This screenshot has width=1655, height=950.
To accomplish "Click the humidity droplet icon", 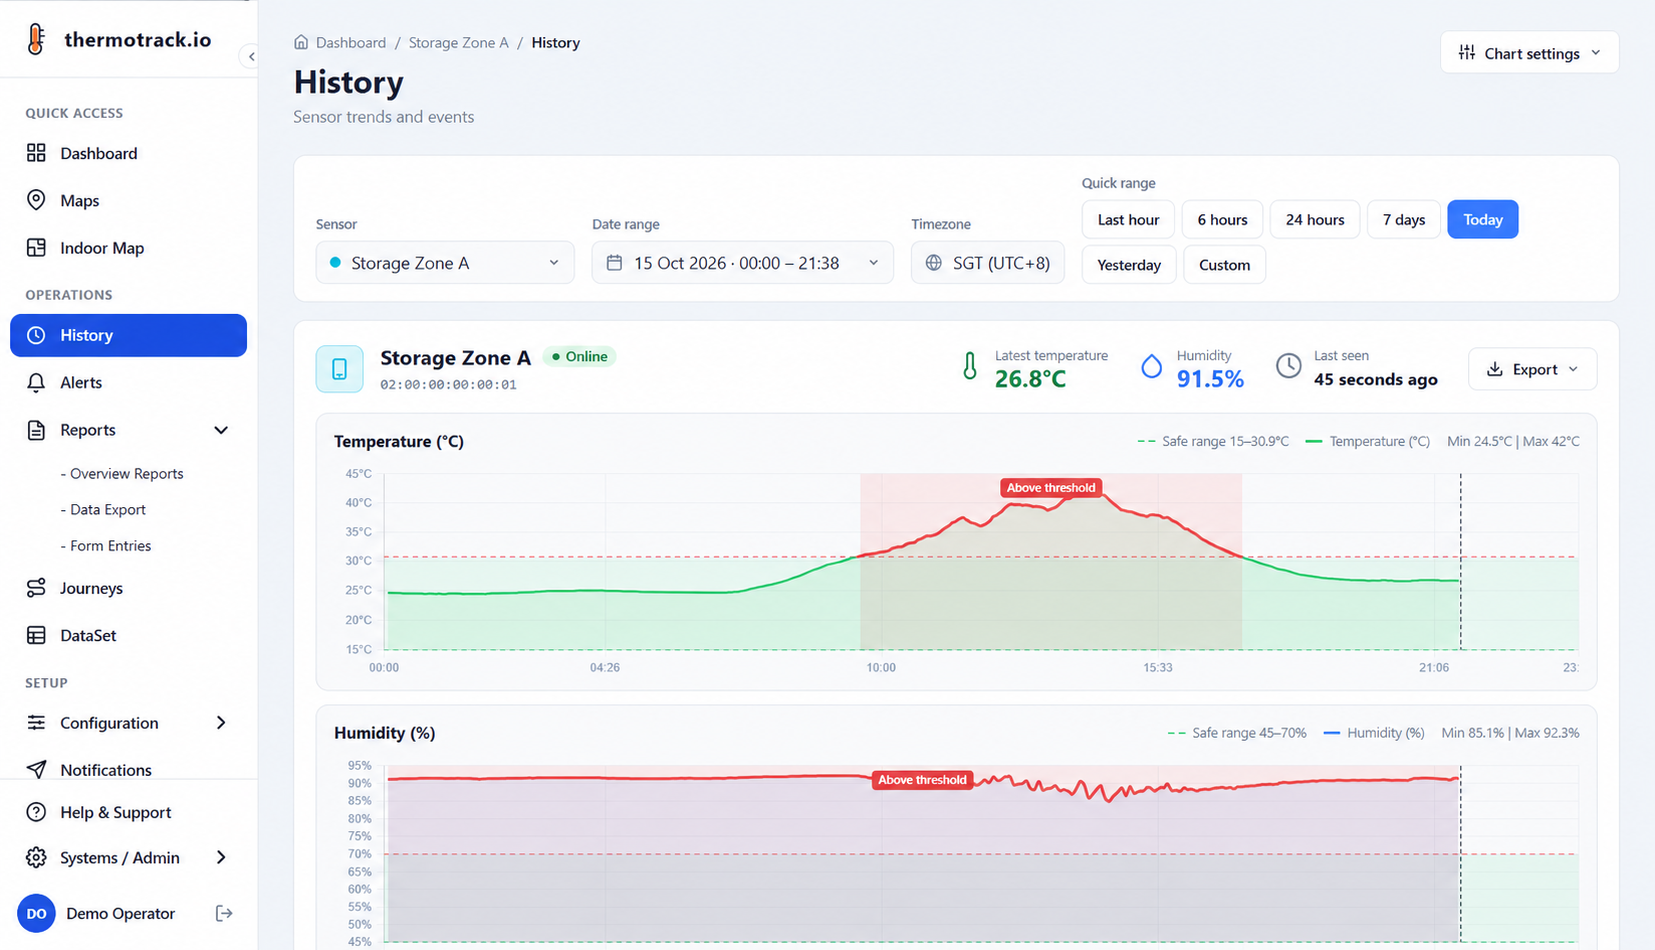I will click(1151, 367).
